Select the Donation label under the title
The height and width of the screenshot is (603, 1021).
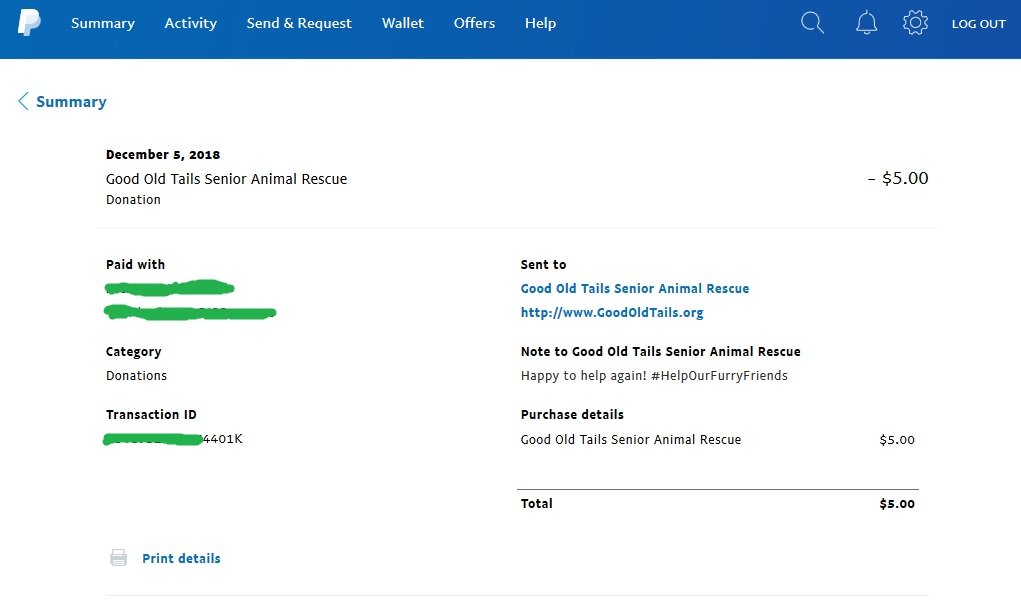tap(133, 200)
